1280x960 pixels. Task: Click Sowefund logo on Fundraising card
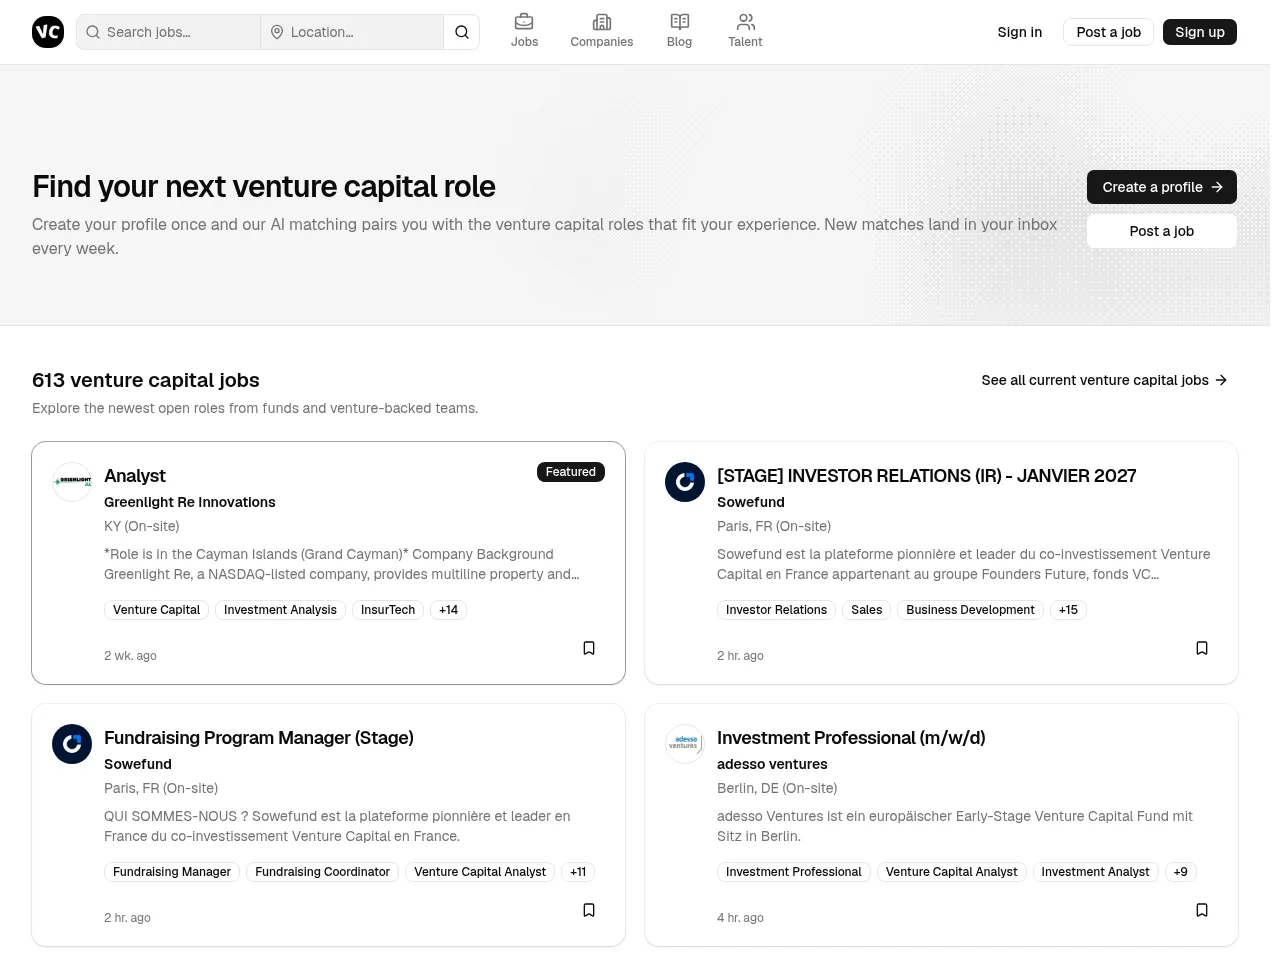tap(72, 744)
